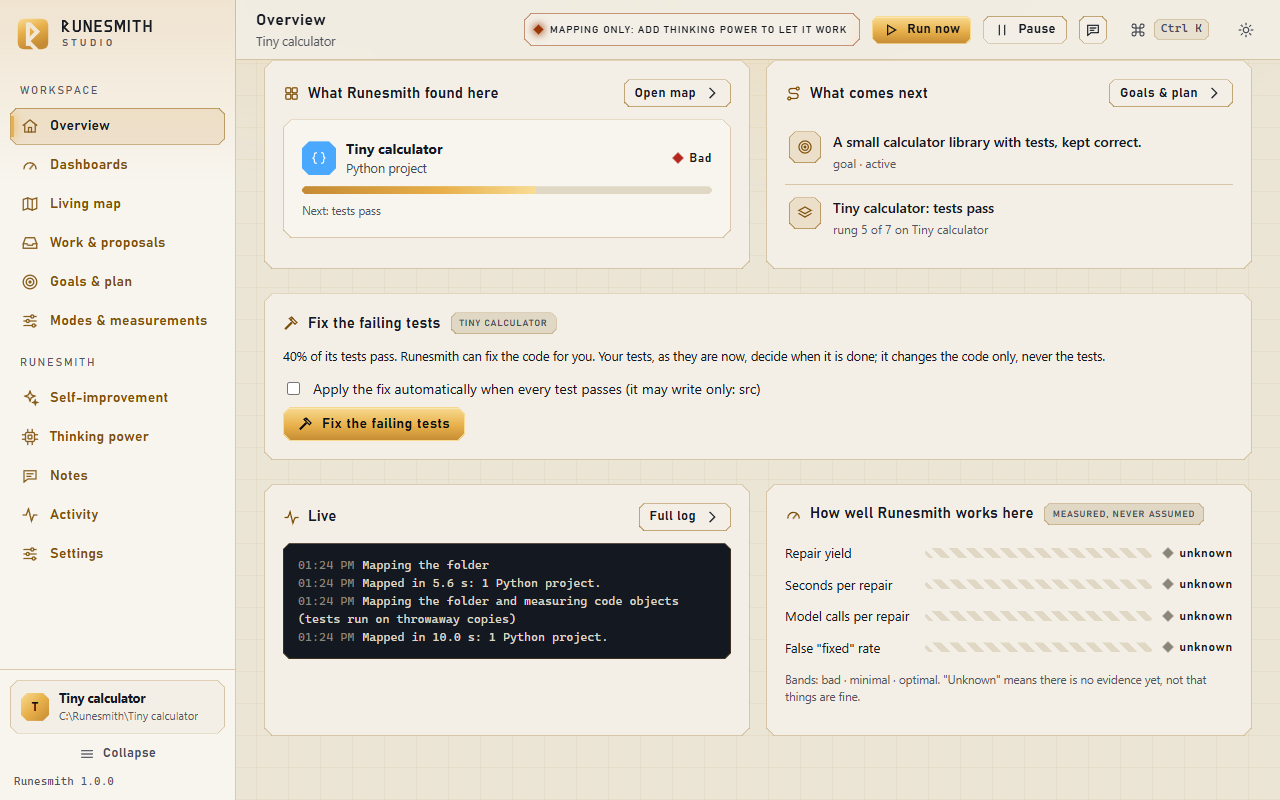The height and width of the screenshot is (800, 1280).
Task: Open Modes & measurements page
Action: point(117,321)
